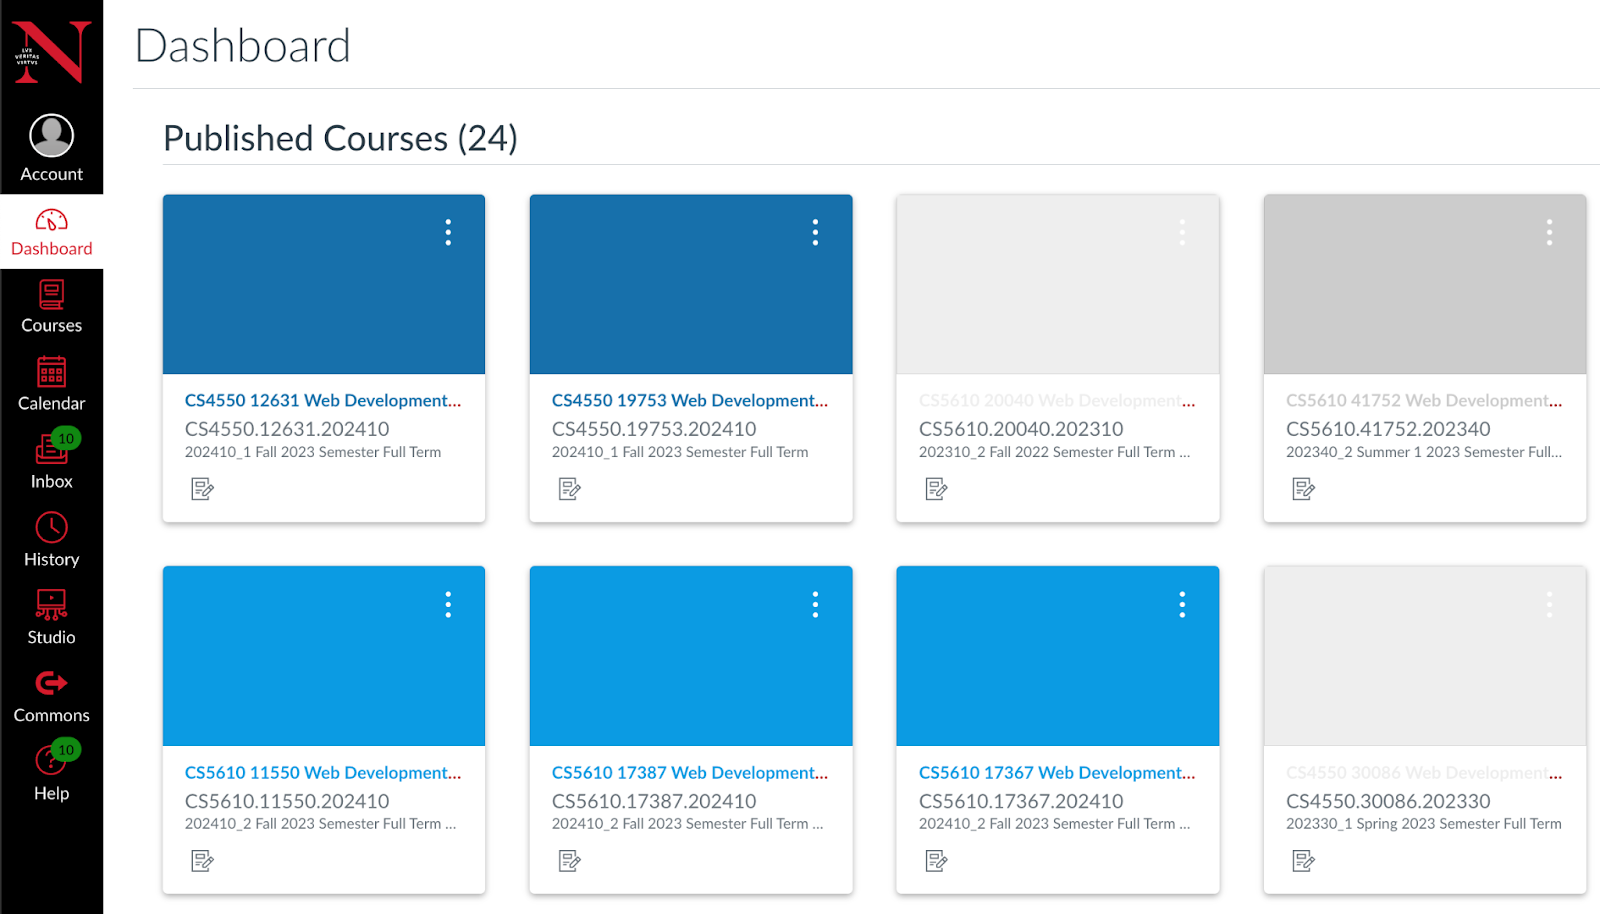Open the Inbox with 10 unread badge
Image resolution: width=1600 pixels, height=914 pixels.
[x=51, y=461]
